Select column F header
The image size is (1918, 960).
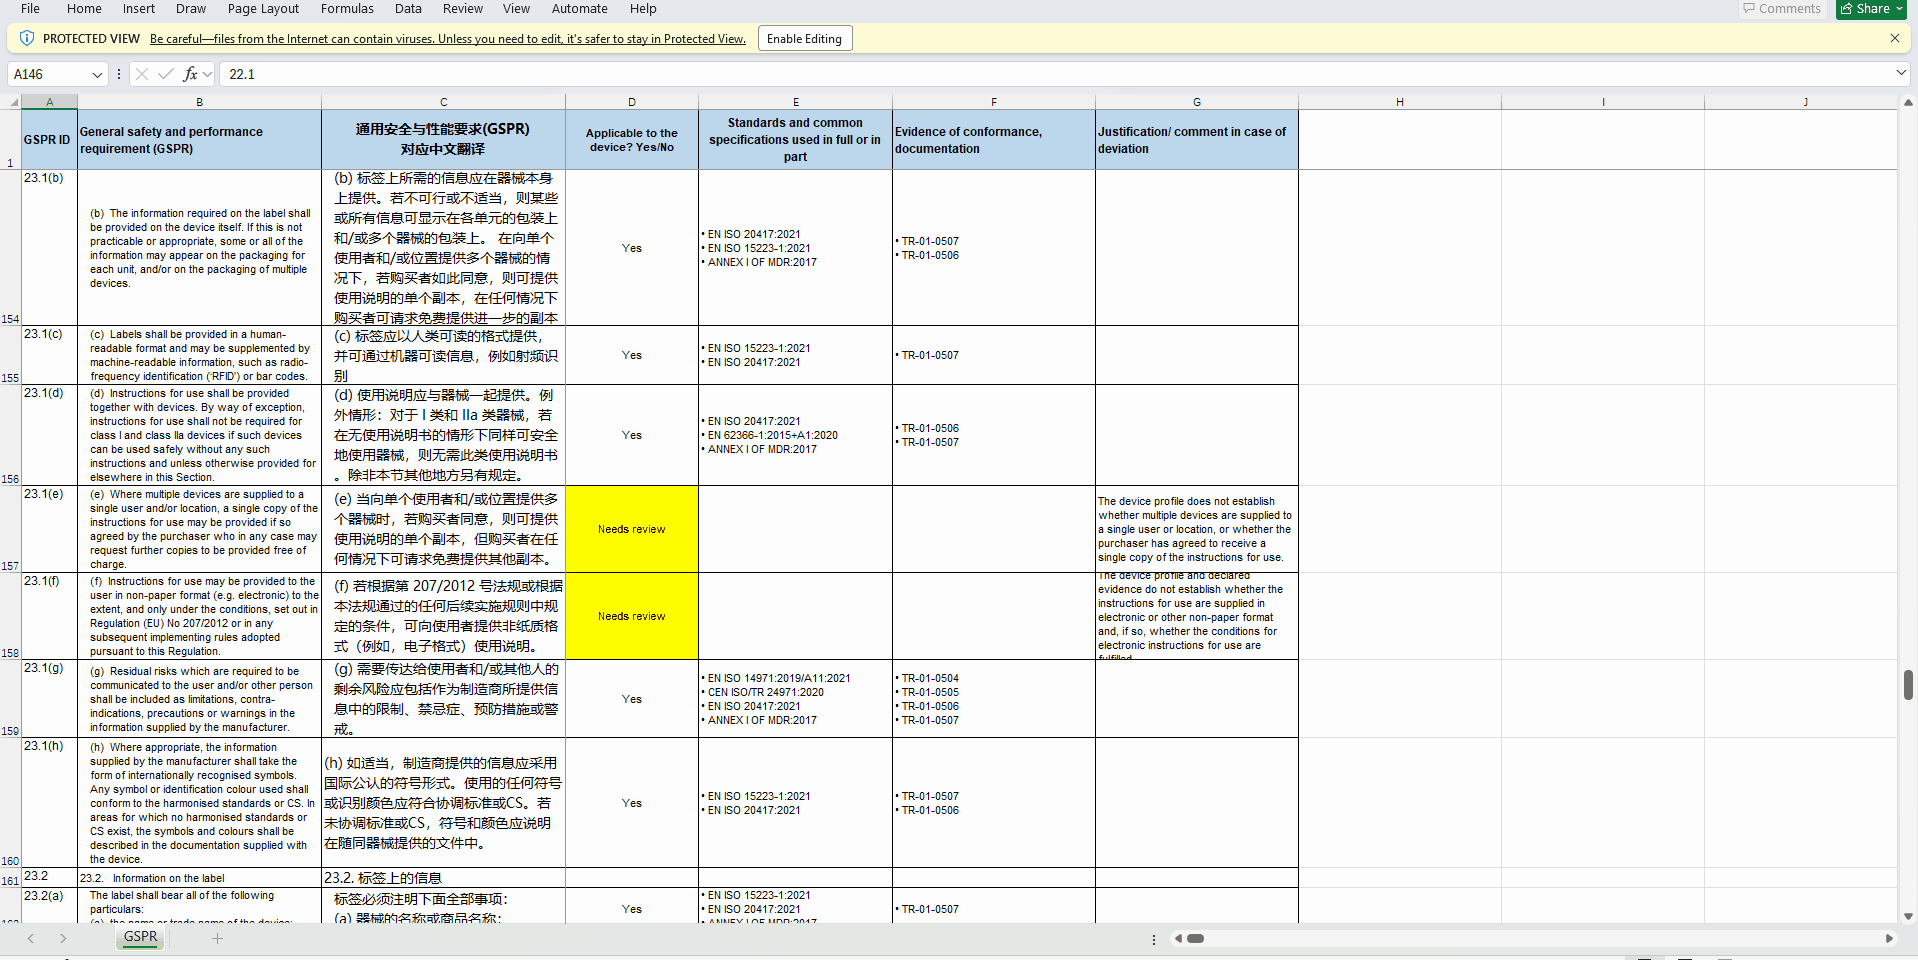coord(994,102)
